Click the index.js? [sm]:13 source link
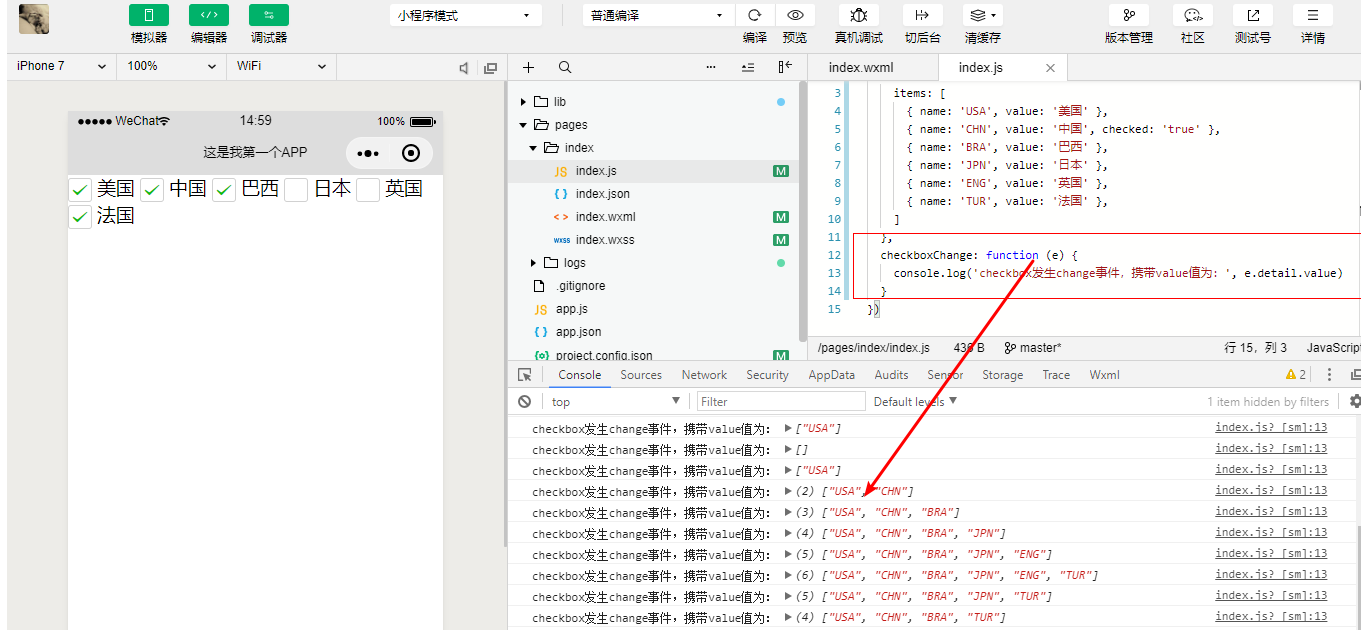1361x630 pixels. coord(1271,428)
